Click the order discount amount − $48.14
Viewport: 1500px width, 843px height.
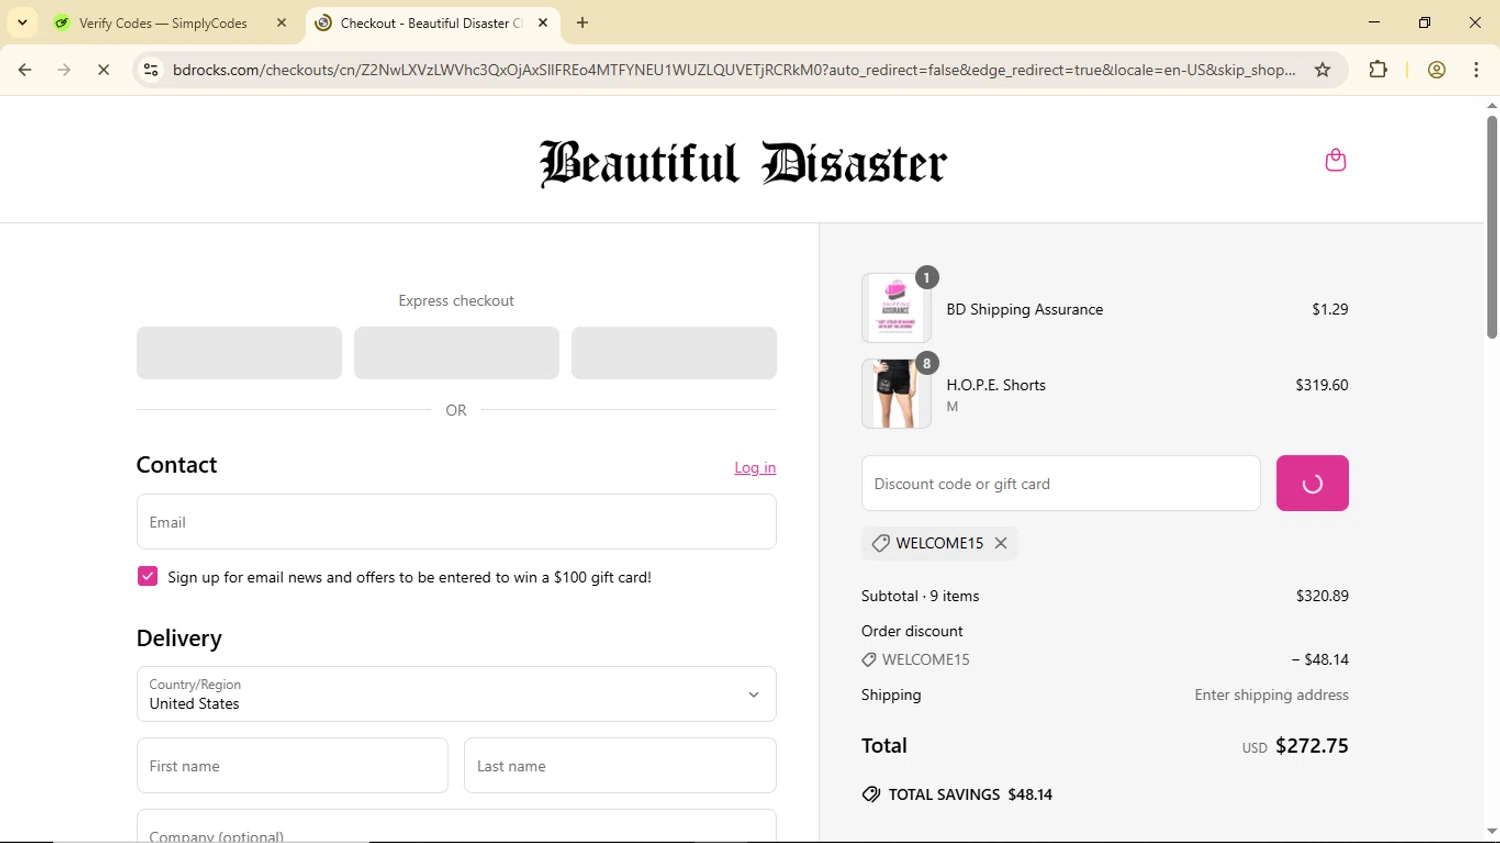1320,660
